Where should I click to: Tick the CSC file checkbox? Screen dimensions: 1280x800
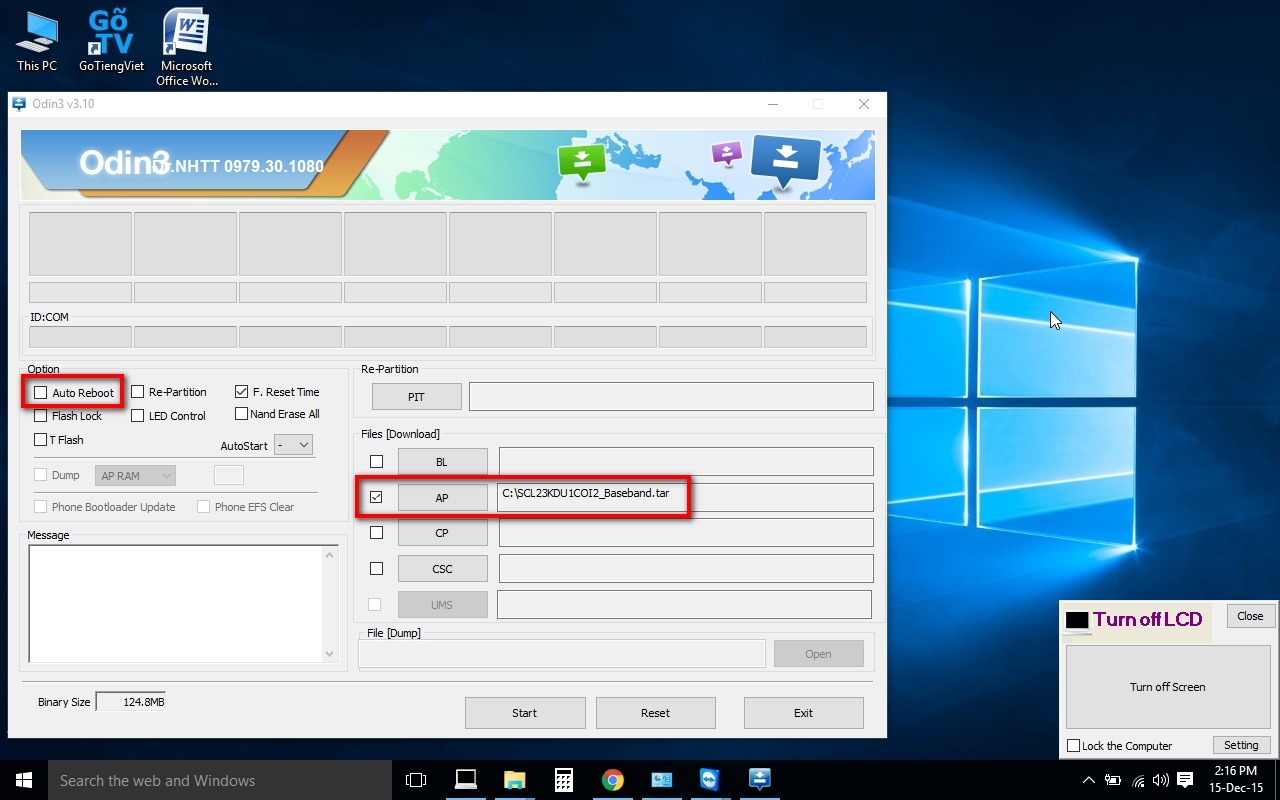click(x=376, y=568)
